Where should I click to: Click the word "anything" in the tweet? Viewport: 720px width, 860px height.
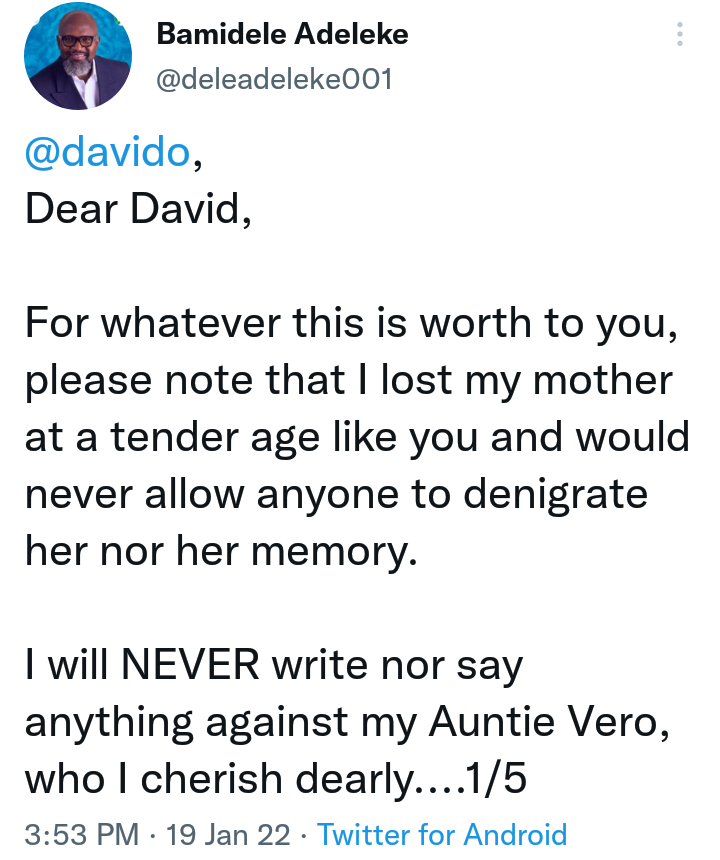[x=109, y=723]
